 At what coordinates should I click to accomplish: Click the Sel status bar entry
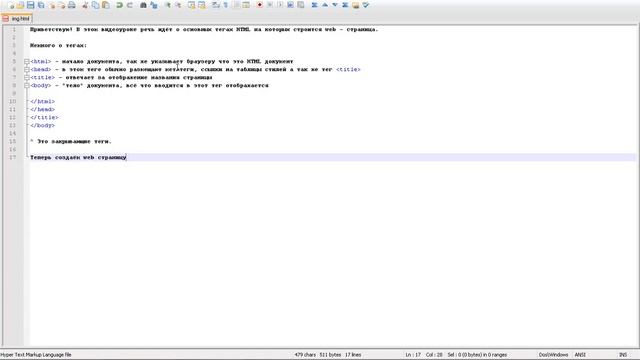click(477, 355)
